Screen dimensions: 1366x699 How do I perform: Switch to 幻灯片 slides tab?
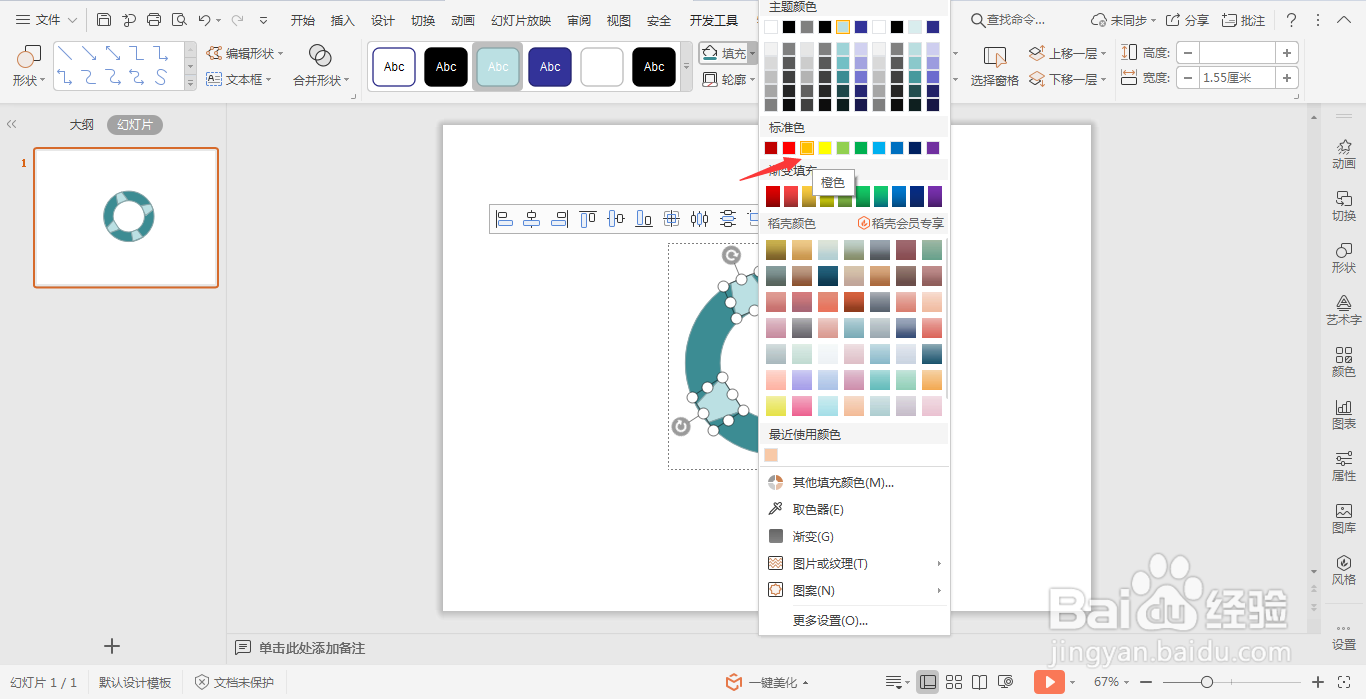tap(135, 125)
